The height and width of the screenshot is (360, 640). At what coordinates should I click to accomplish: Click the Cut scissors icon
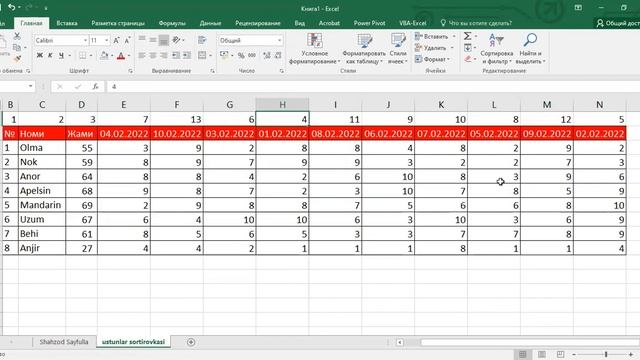pyautogui.click(x=17, y=36)
